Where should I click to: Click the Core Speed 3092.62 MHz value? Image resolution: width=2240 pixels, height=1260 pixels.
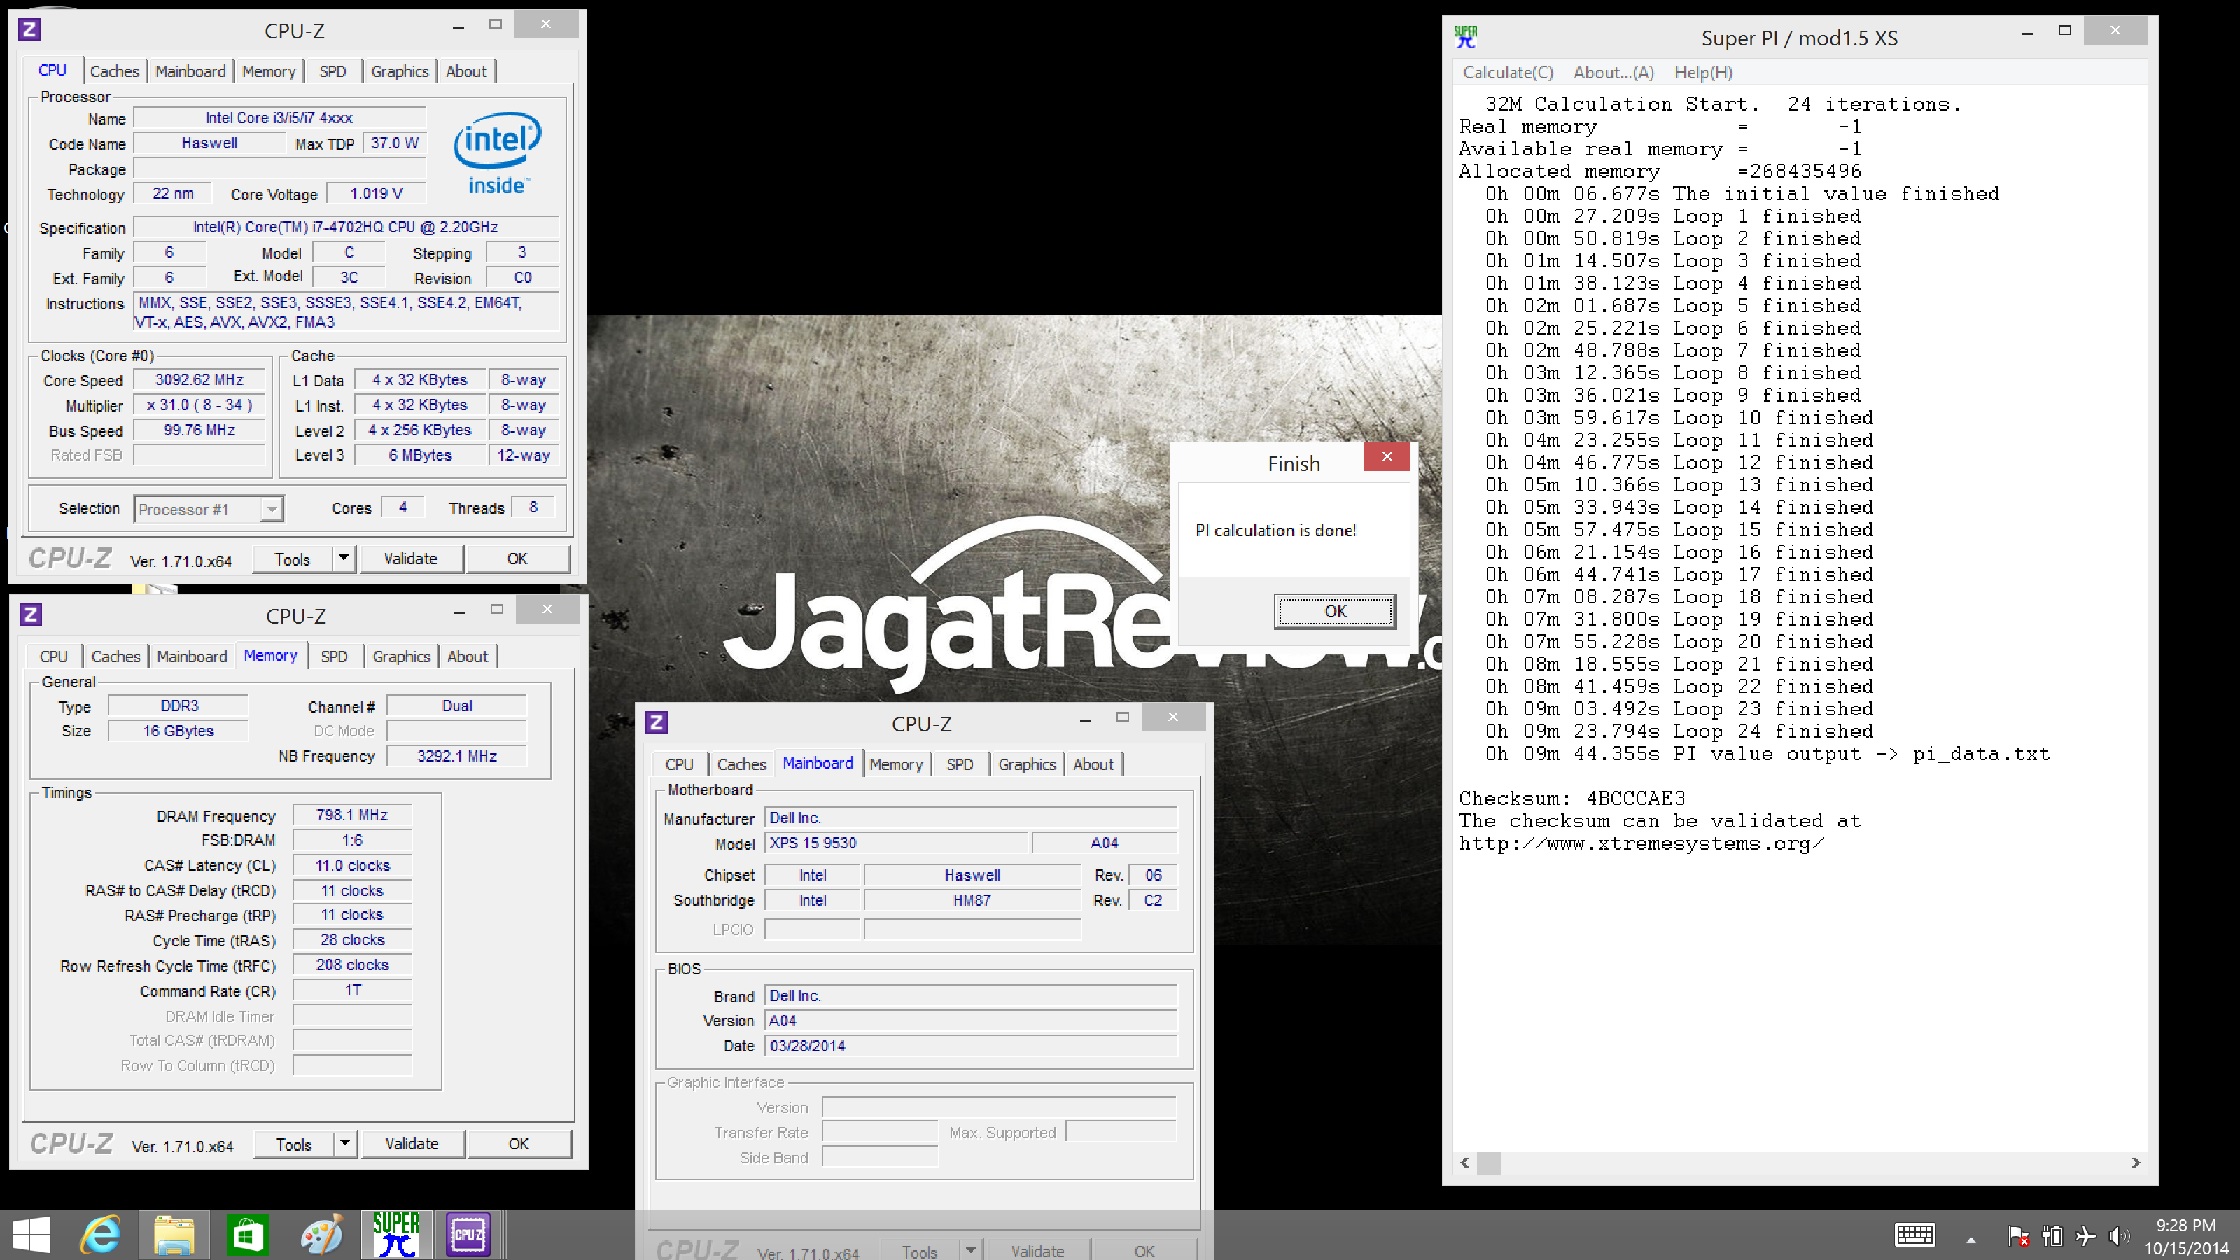click(199, 380)
